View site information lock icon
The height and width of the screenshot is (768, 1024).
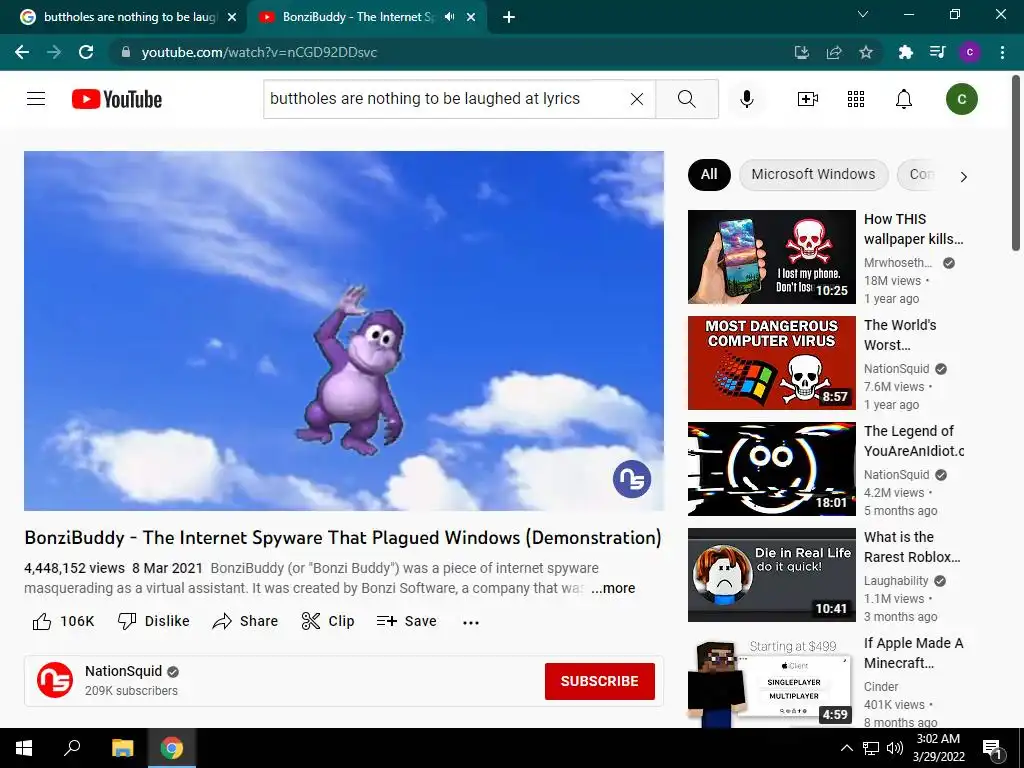pos(126,52)
